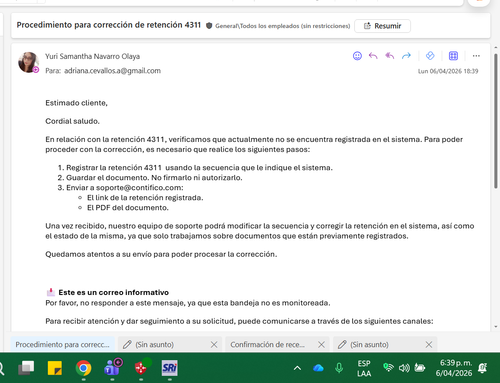Switch to first (Sin asunto) draft tab
This screenshot has height=383, width=500.
pyautogui.click(x=154, y=345)
